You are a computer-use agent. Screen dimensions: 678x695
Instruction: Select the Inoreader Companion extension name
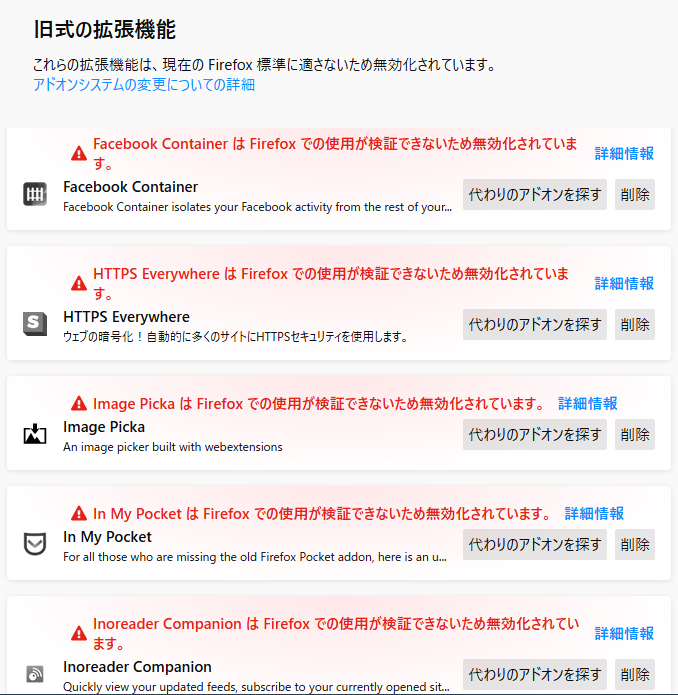[137, 667]
